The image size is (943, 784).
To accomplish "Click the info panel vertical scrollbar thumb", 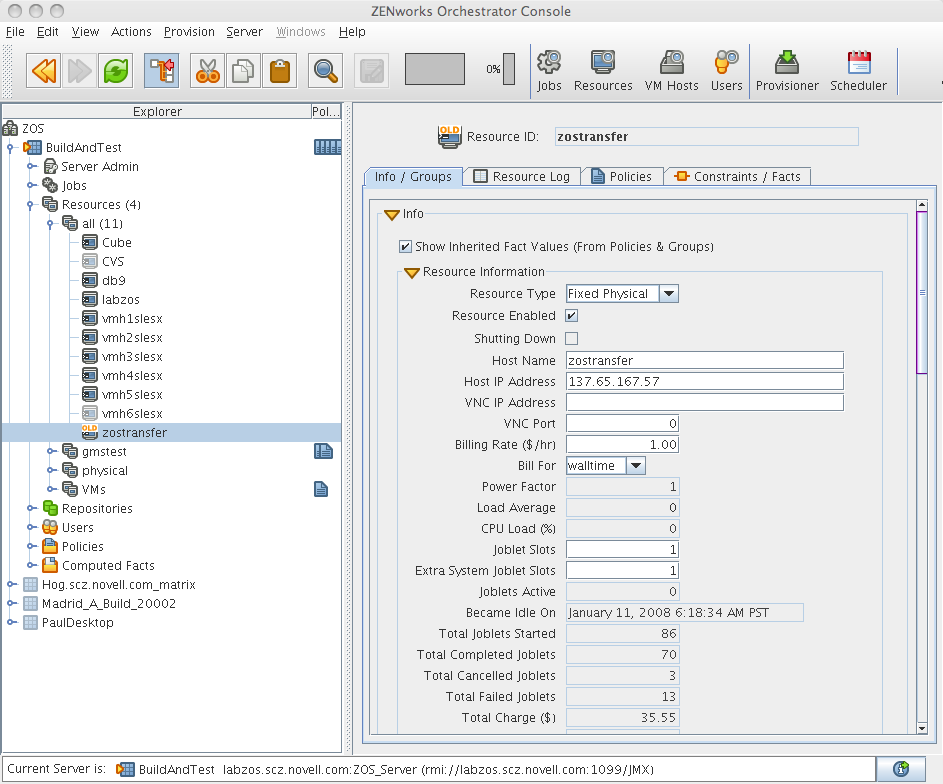I will coord(922,292).
